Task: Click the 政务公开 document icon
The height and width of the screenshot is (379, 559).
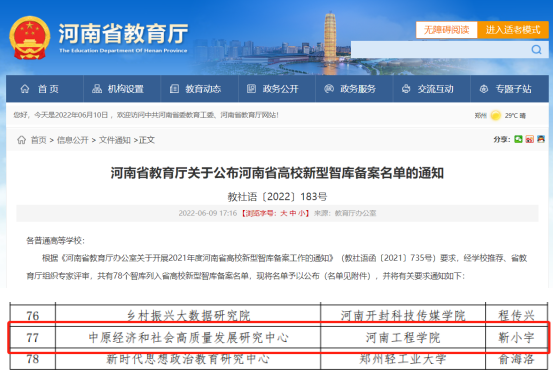Action: [x=251, y=88]
